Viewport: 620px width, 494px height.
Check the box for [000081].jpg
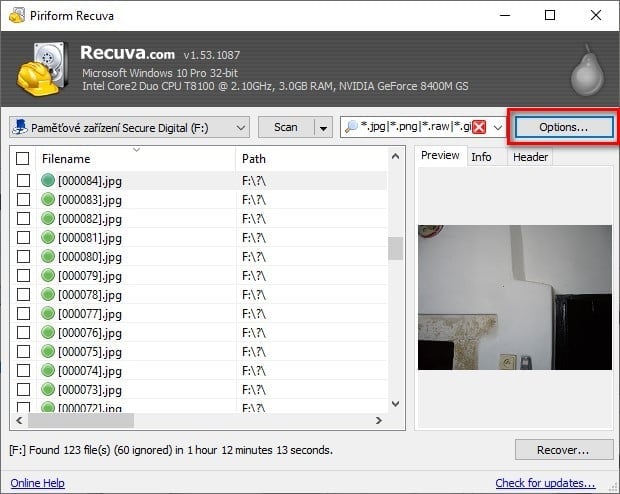pos(23,237)
